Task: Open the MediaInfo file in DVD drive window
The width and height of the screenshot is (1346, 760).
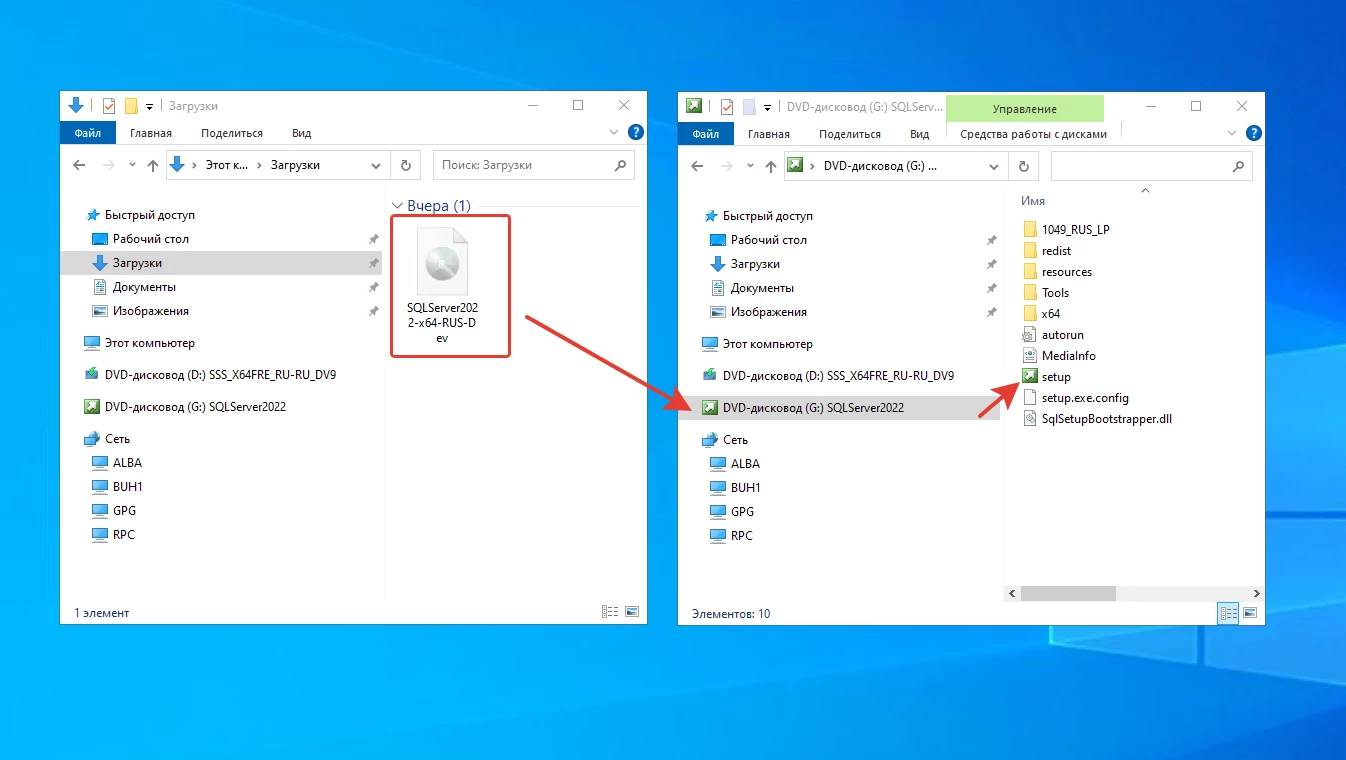Action: pos(1068,356)
